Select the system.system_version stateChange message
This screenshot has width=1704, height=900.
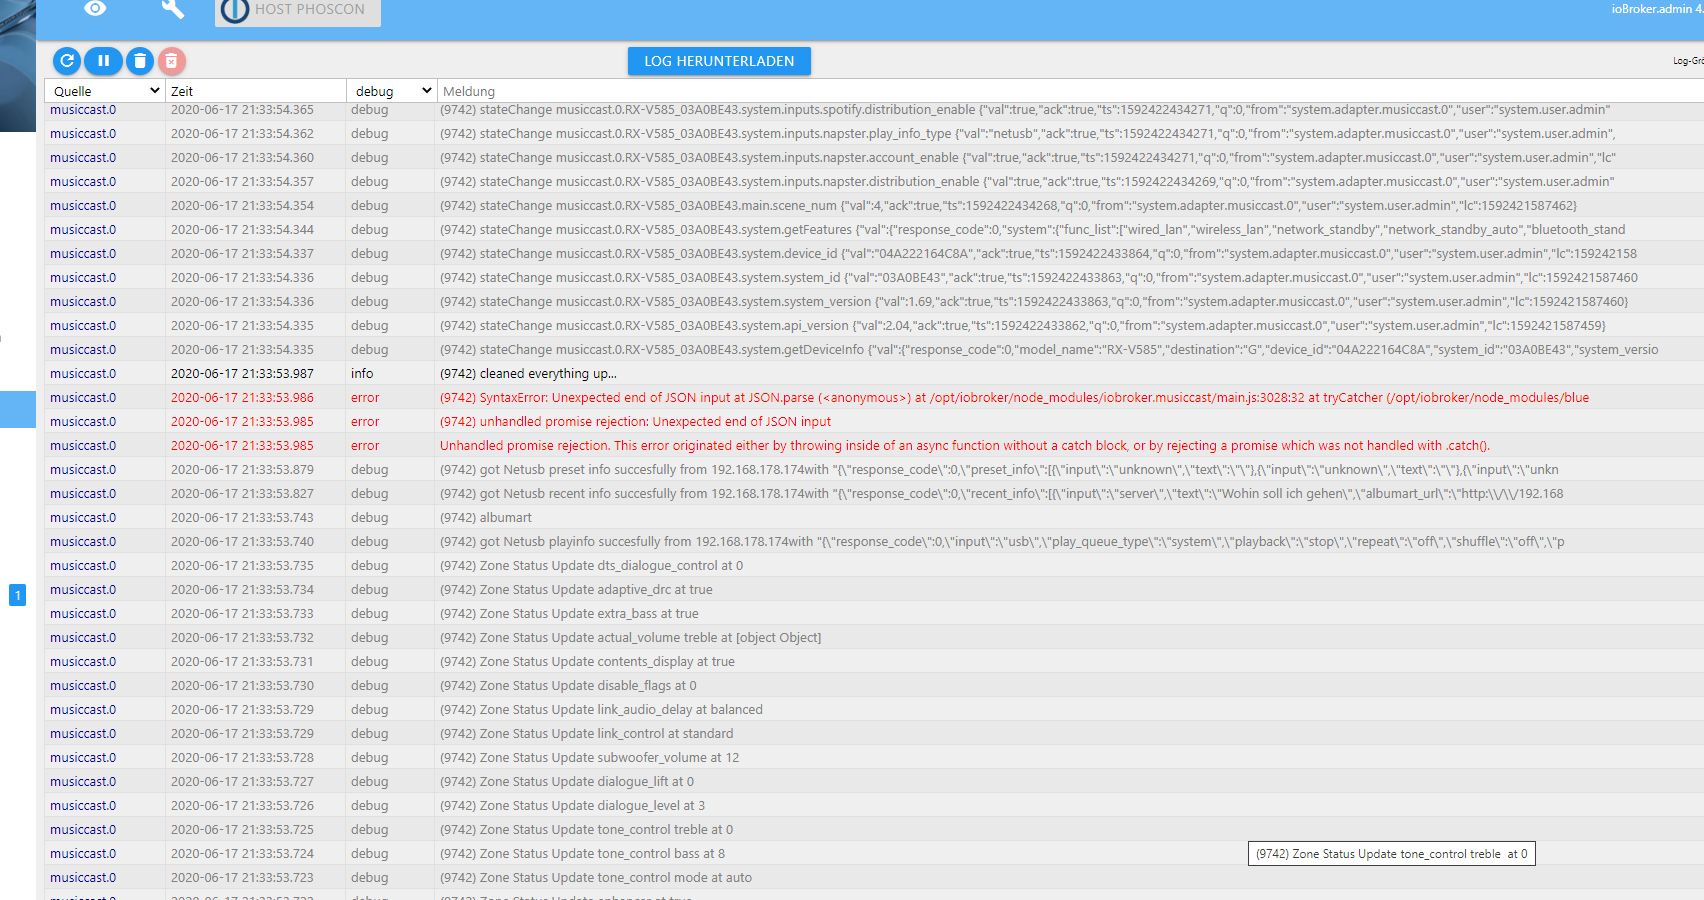1034,302
